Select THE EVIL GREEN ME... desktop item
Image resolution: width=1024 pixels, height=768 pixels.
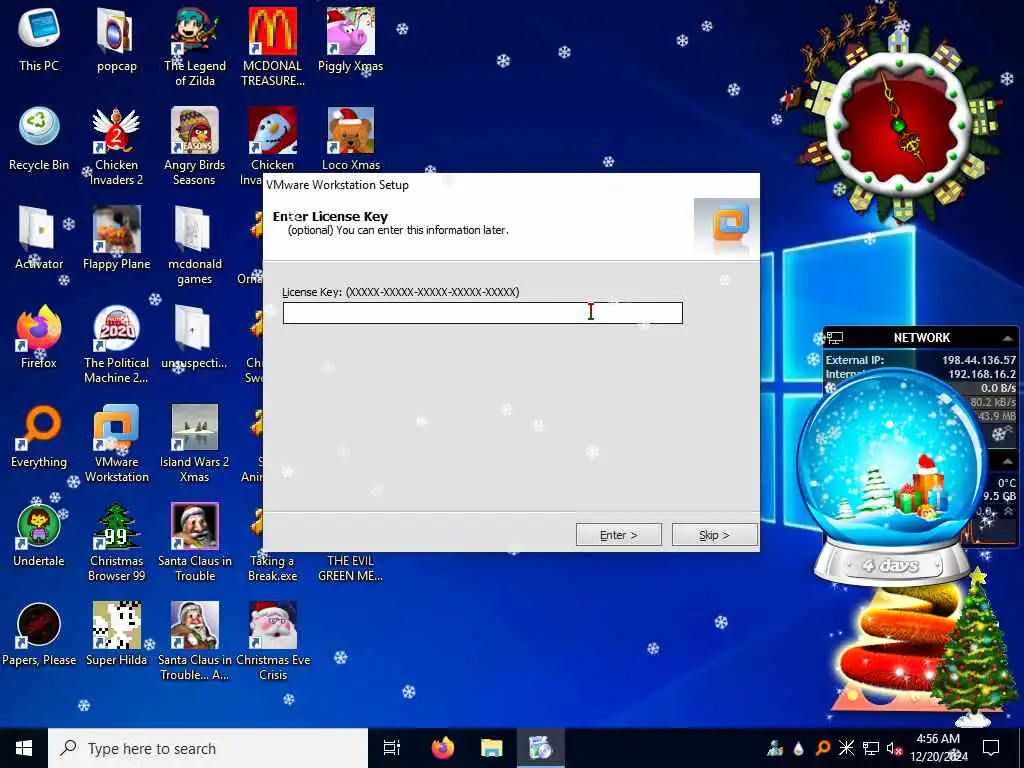[x=351, y=568]
